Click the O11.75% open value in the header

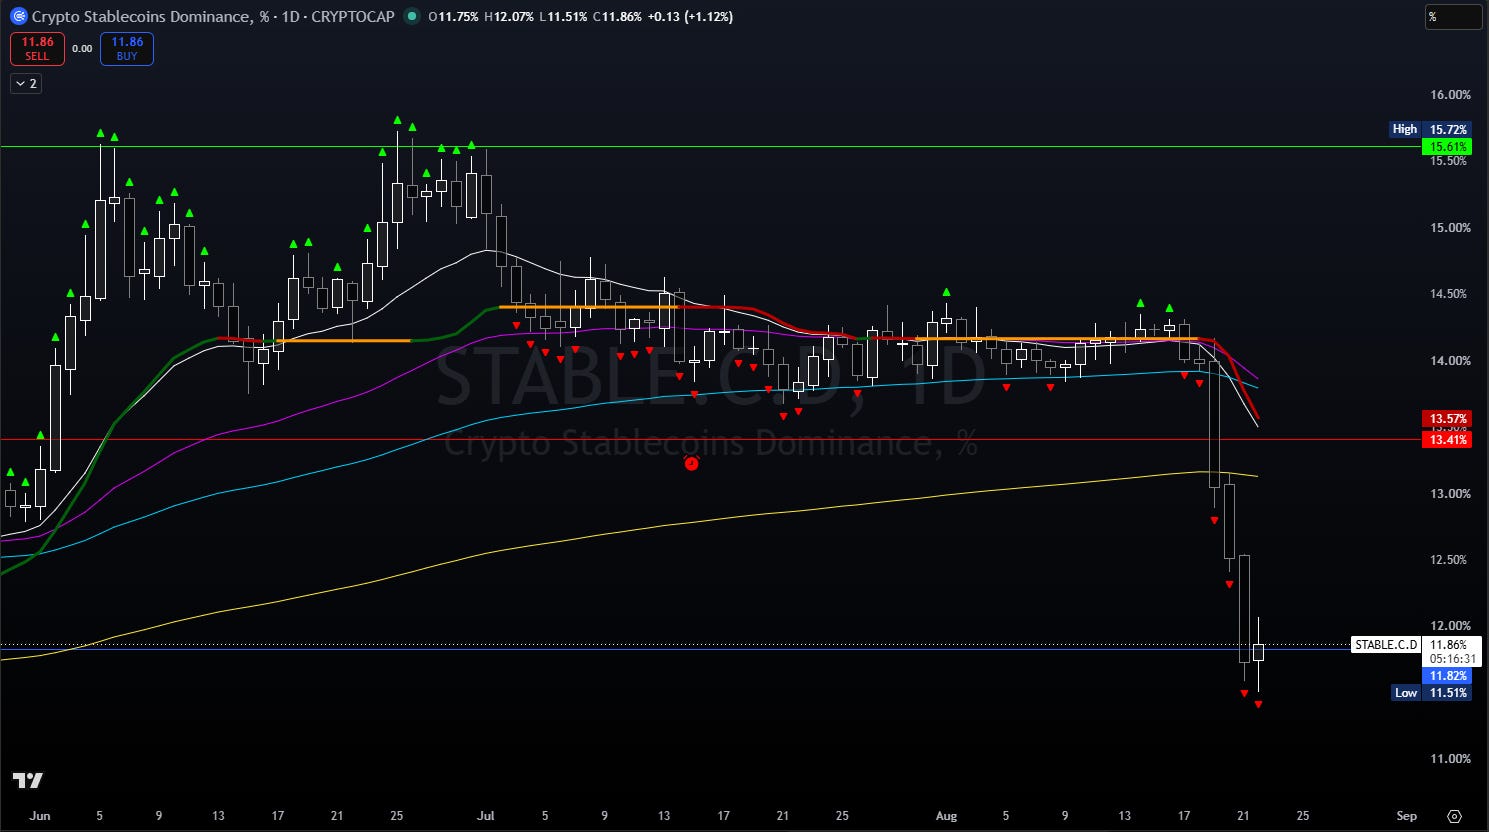[453, 17]
